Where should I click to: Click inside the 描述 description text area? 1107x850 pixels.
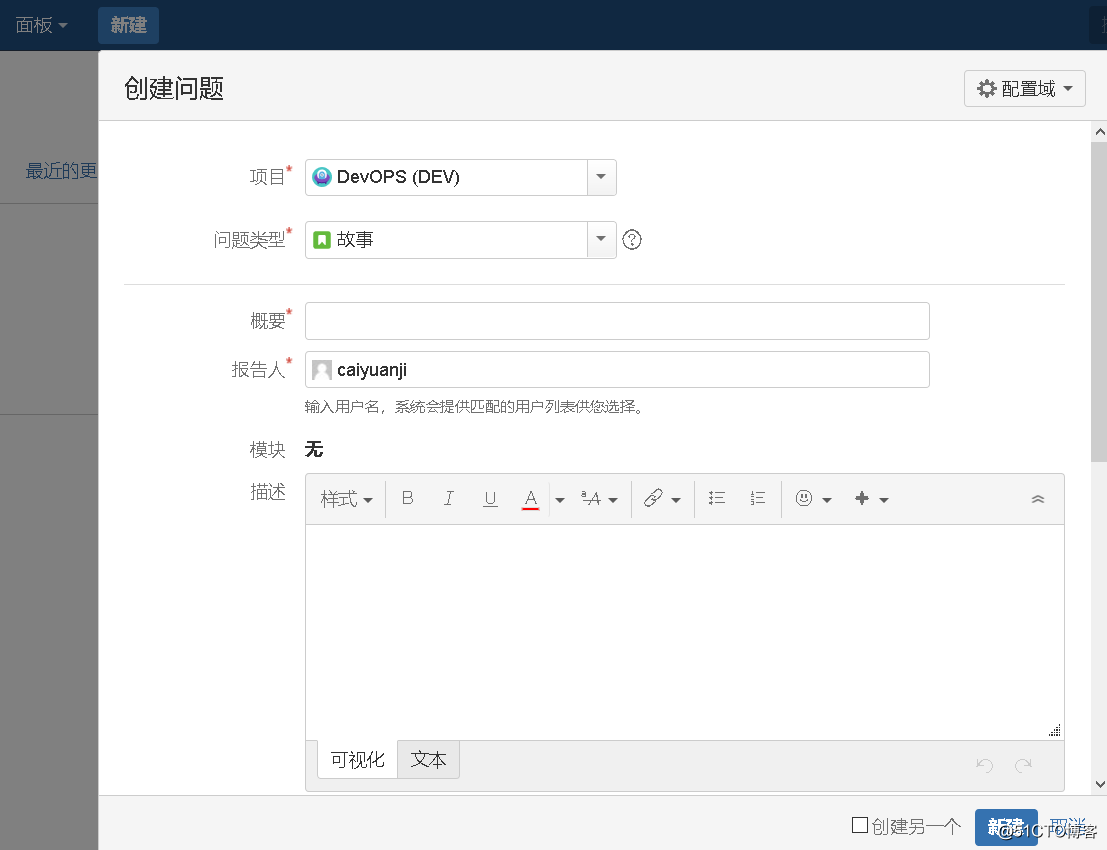(x=685, y=632)
